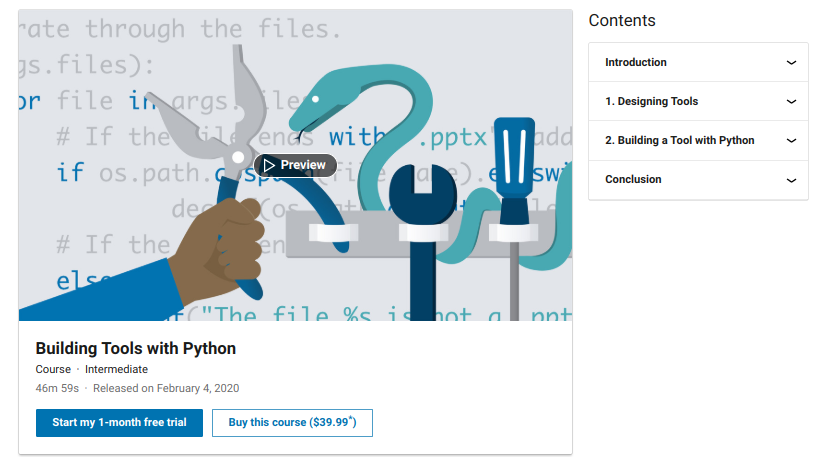The image size is (822, 465).
Task: Start my 1-month free trial
Action: 120,423
